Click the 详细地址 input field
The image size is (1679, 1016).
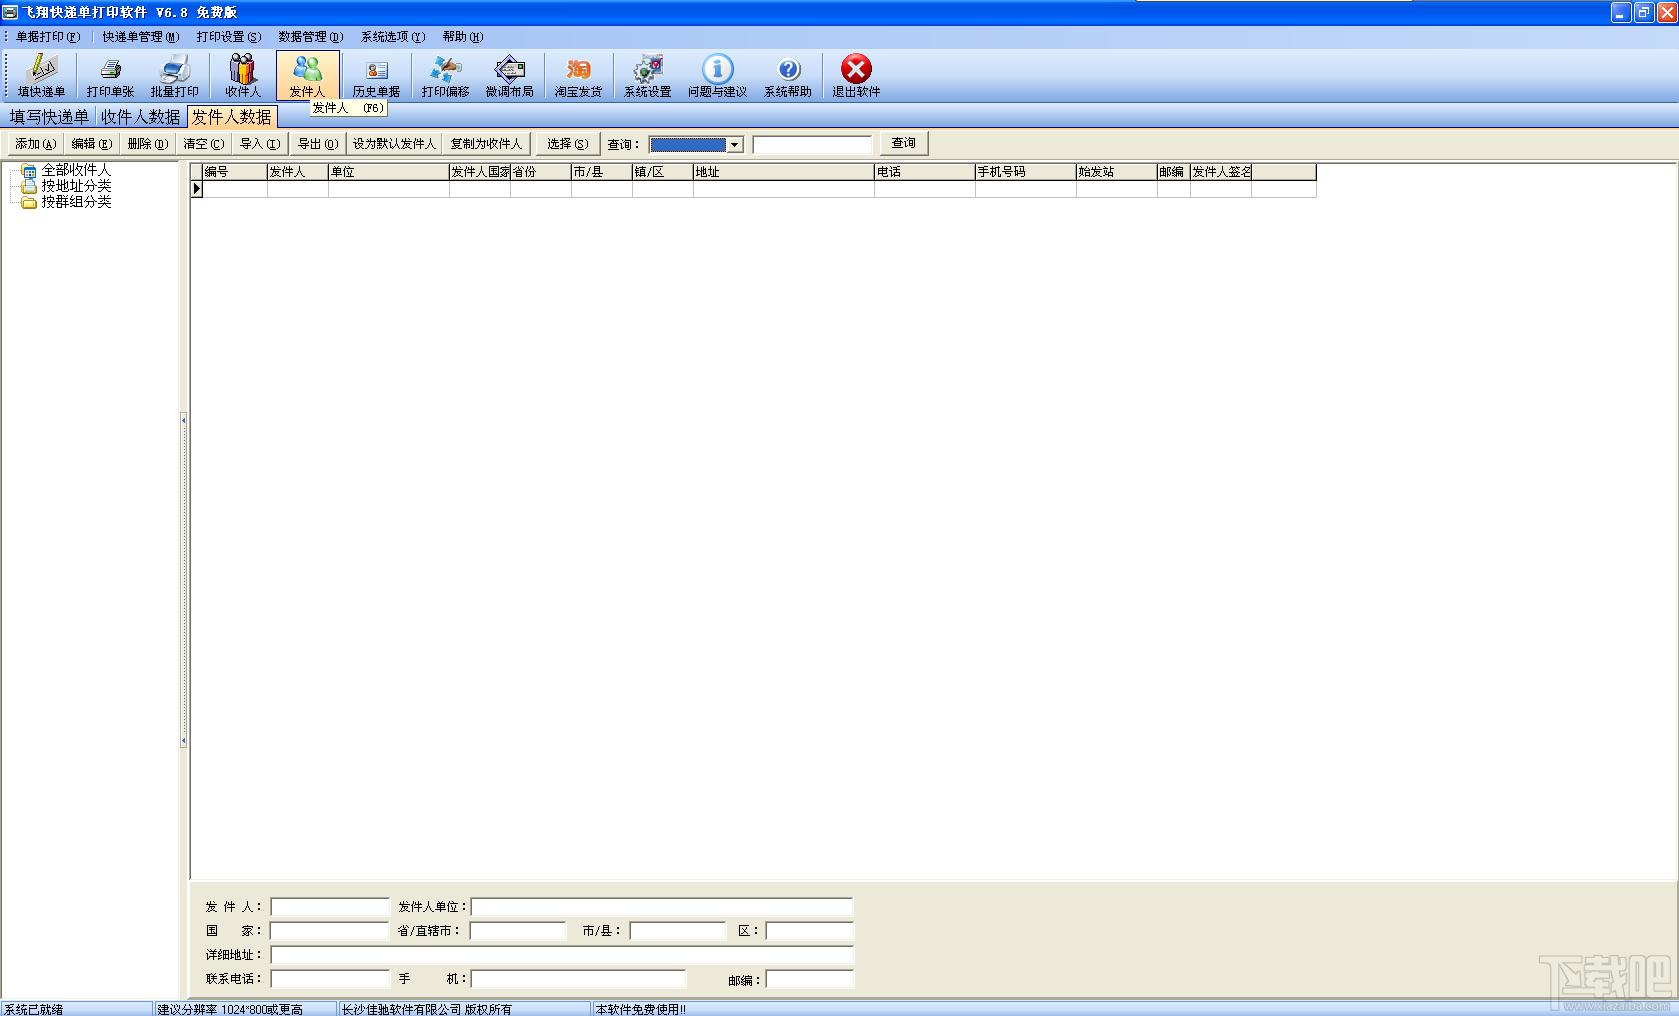[x=562, y=955]
